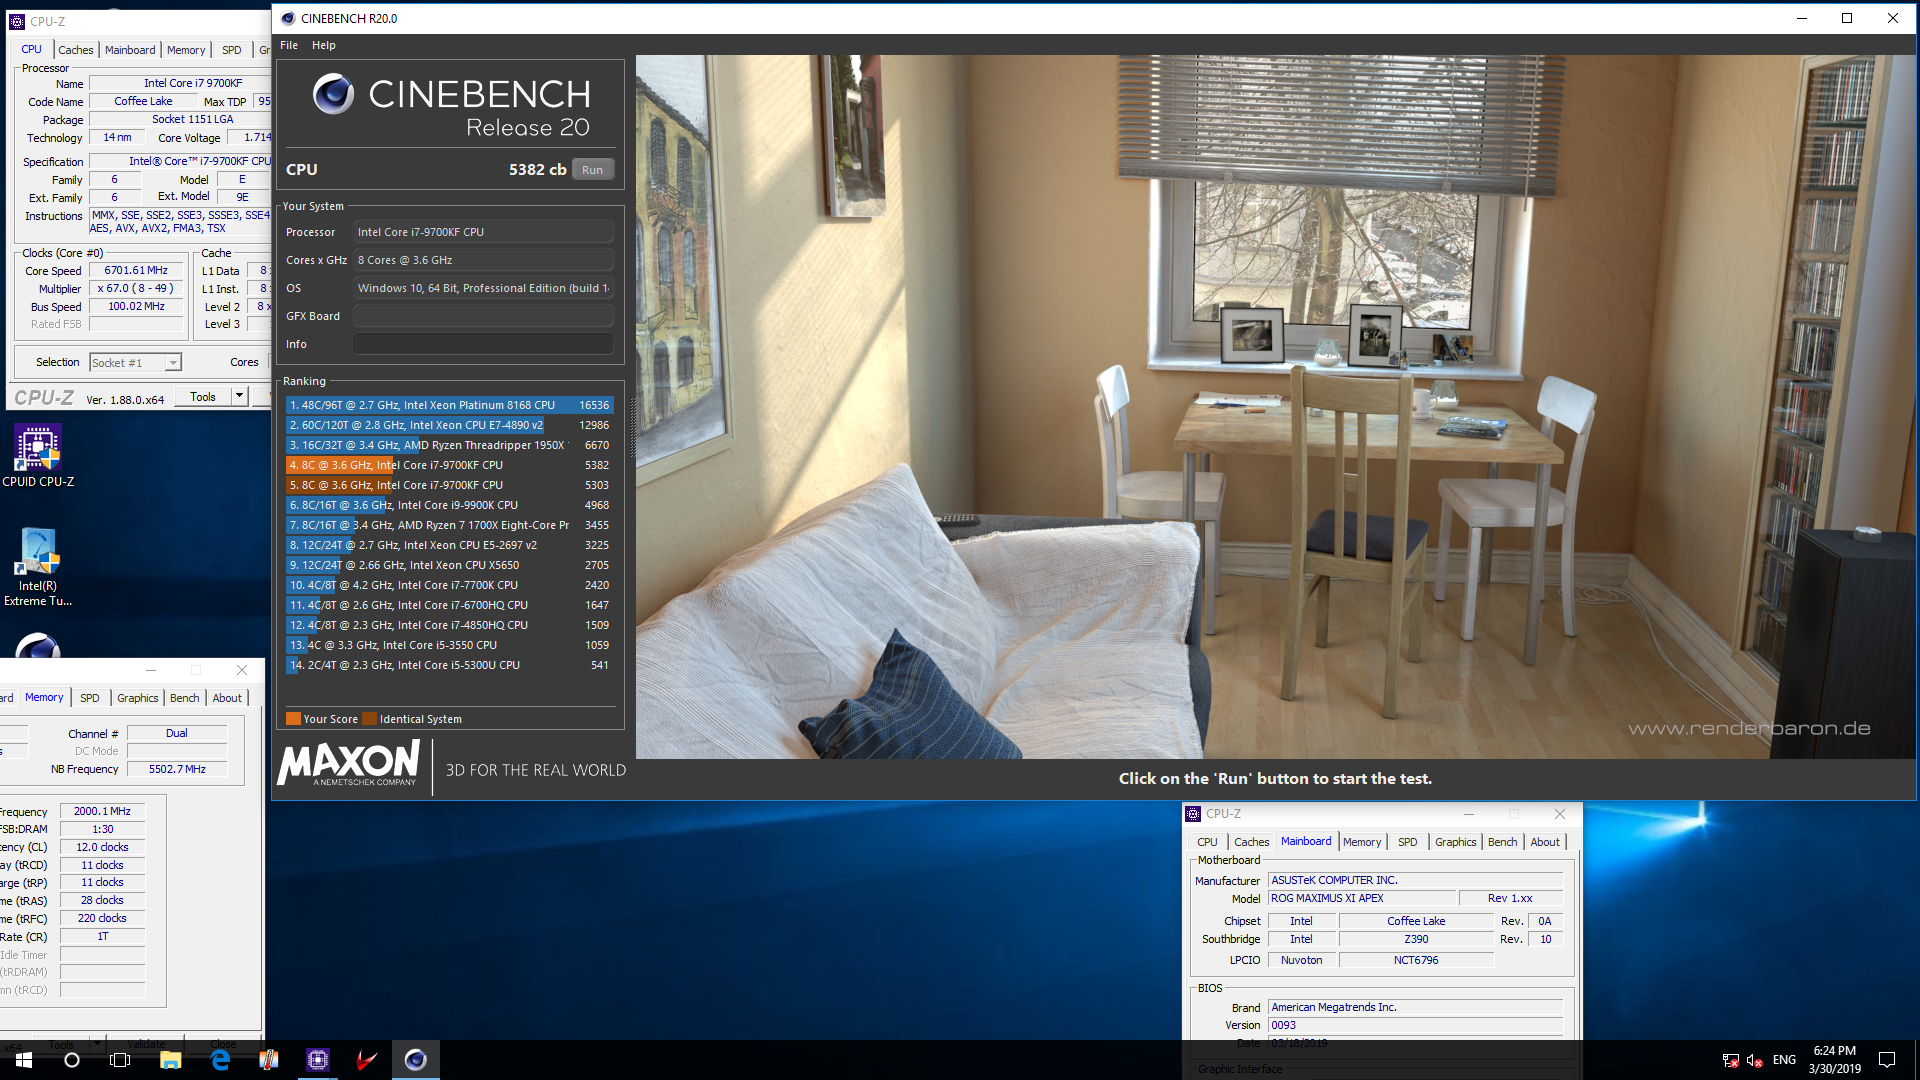Open the taskbar clock and date

point(1834,1060)
